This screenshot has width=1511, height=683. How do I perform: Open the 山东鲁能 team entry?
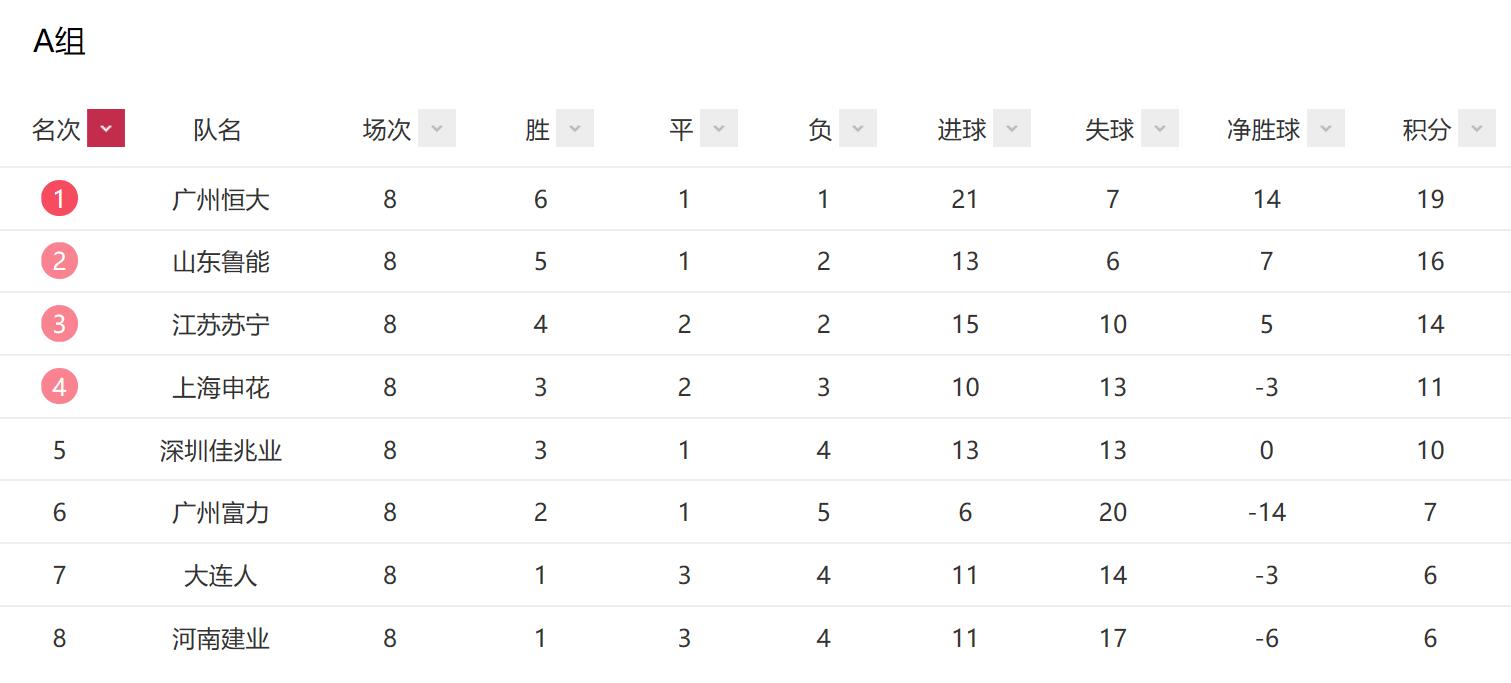(219, 261)
